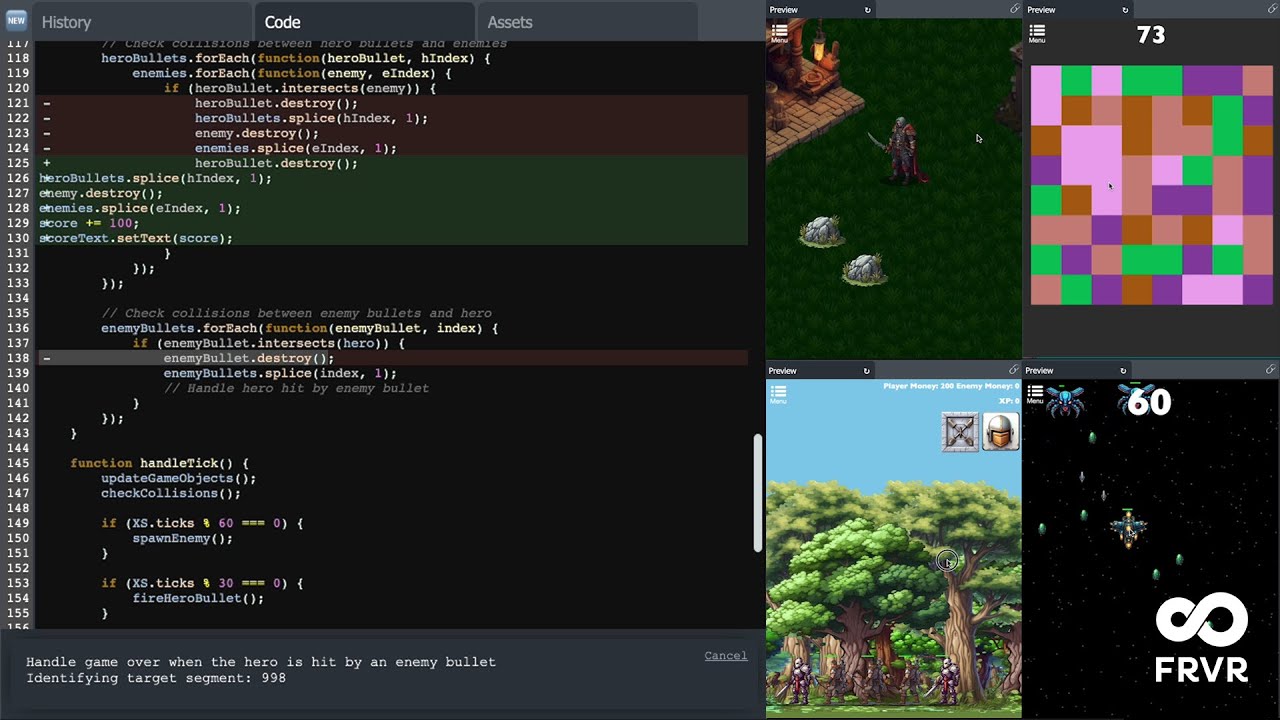Click link icon above dungeon knight preview
This screenshot has width=1280, height=720.
point(1014,9)
